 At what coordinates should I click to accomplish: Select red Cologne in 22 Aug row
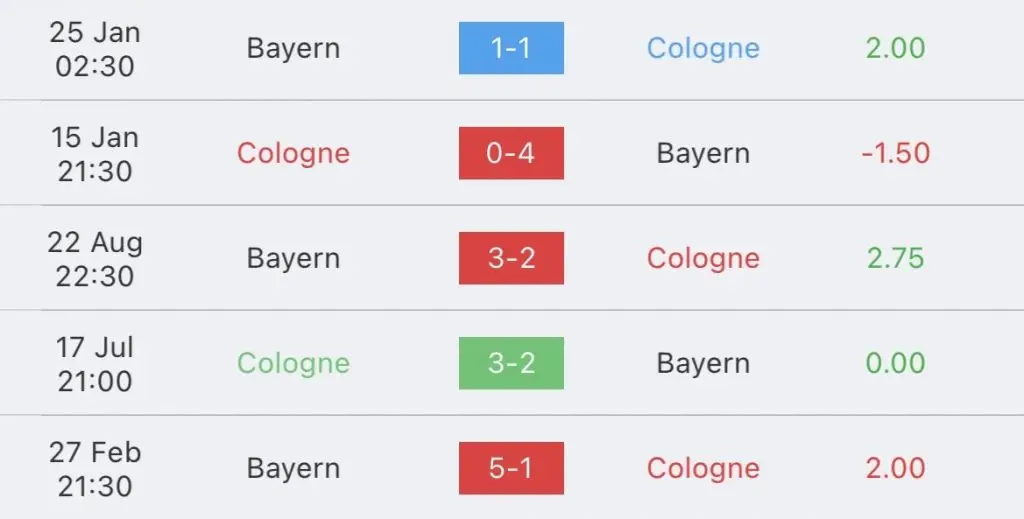click(x=703, y=259)
